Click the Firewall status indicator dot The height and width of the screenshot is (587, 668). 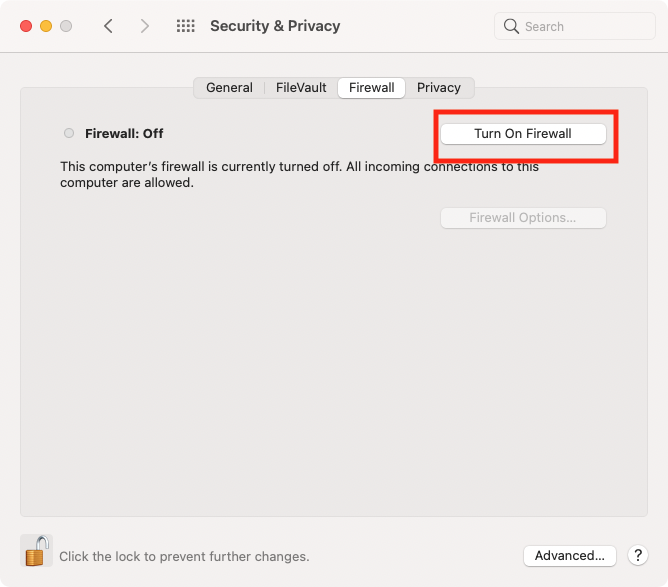click(69, 133)
